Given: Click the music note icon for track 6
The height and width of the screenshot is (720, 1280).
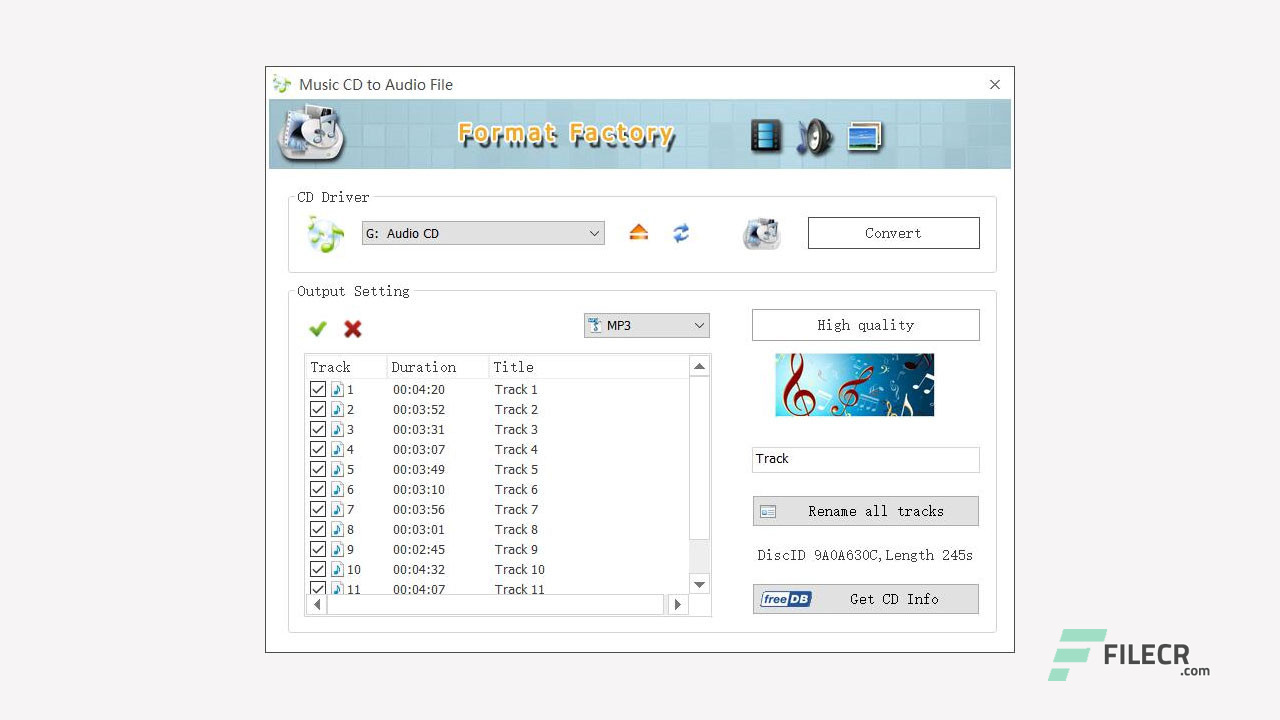Looking at the screenshot, I should pyautogui.click(x=337, y=490).
